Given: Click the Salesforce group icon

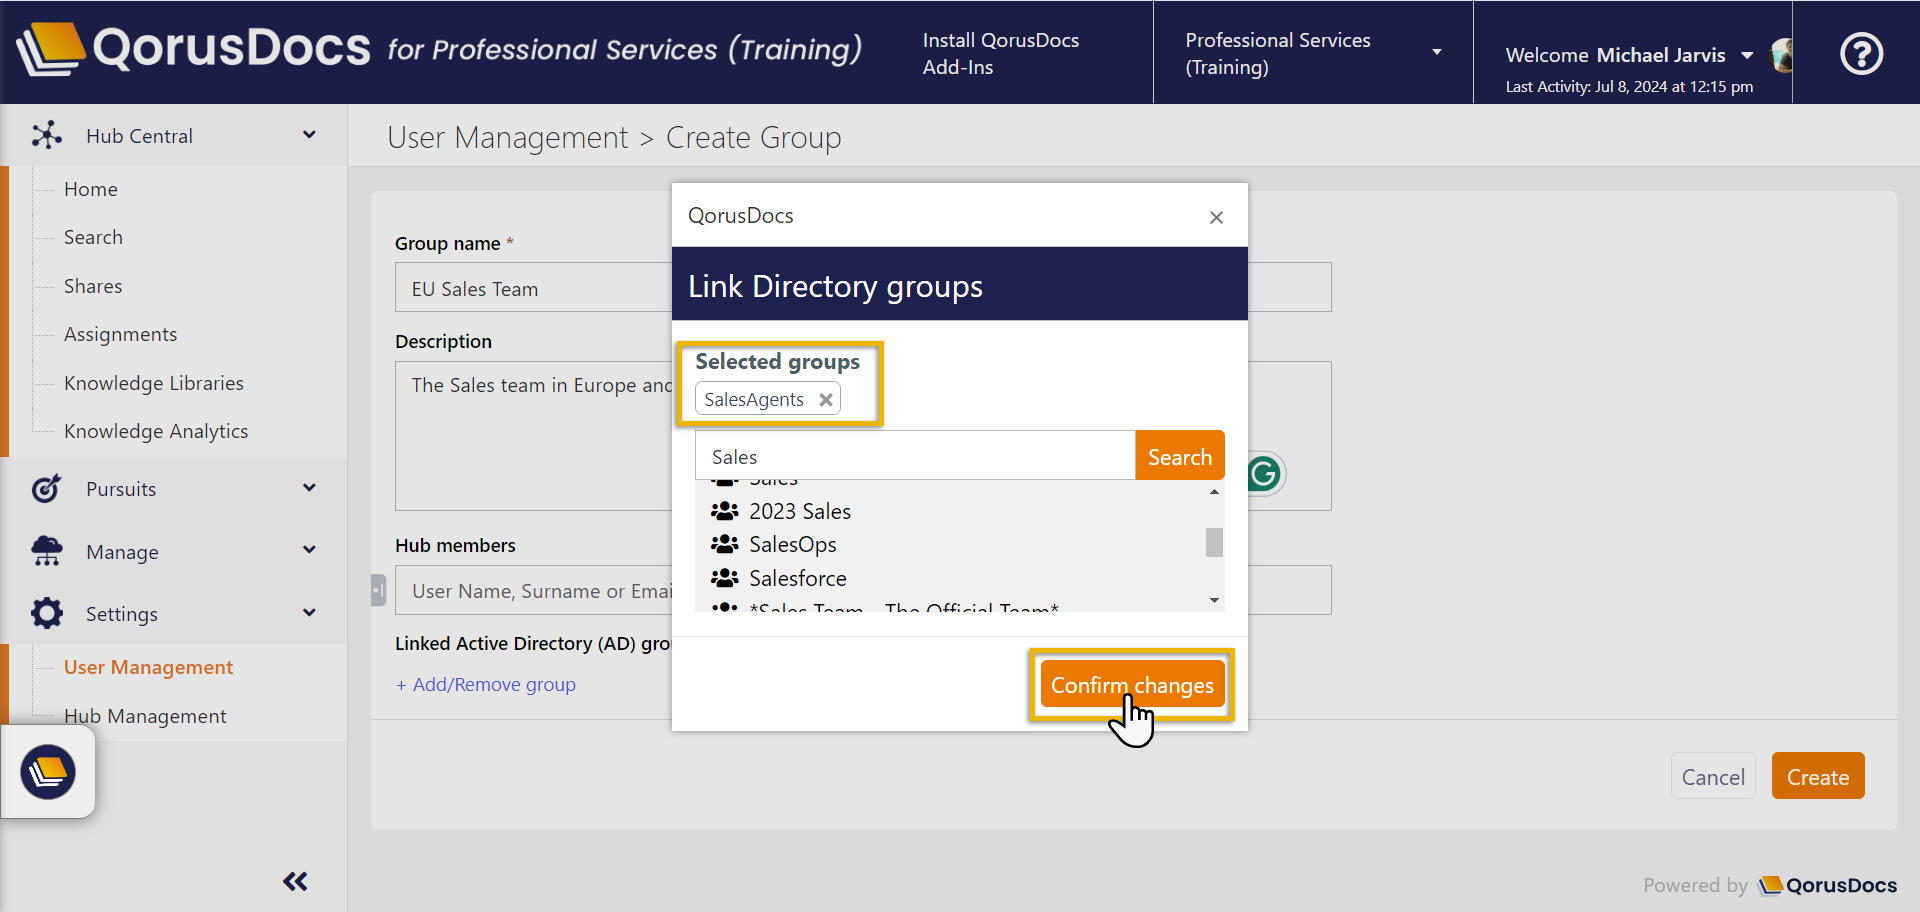Looking at the screenshot, I should pos(724,578).
